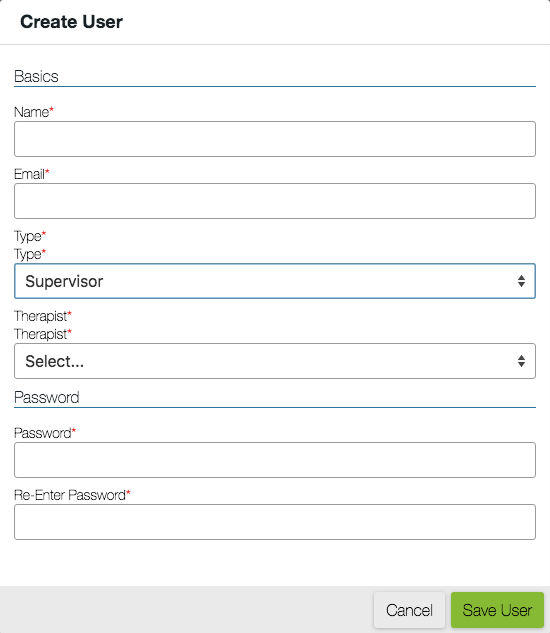Image resolution: width=550 pixels, height=633 pixels.
Task: Focus the Re-Enter Password input field
Action: (x=275, y=522)
